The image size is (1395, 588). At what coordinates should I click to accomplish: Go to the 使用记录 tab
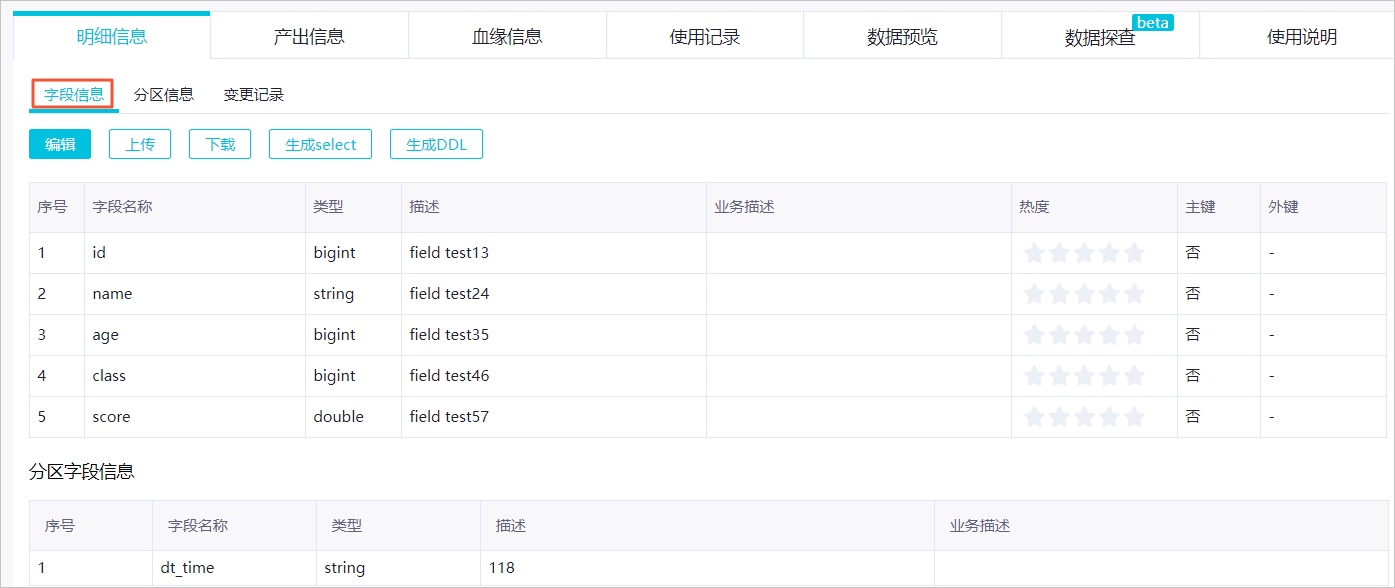[705, 37]
